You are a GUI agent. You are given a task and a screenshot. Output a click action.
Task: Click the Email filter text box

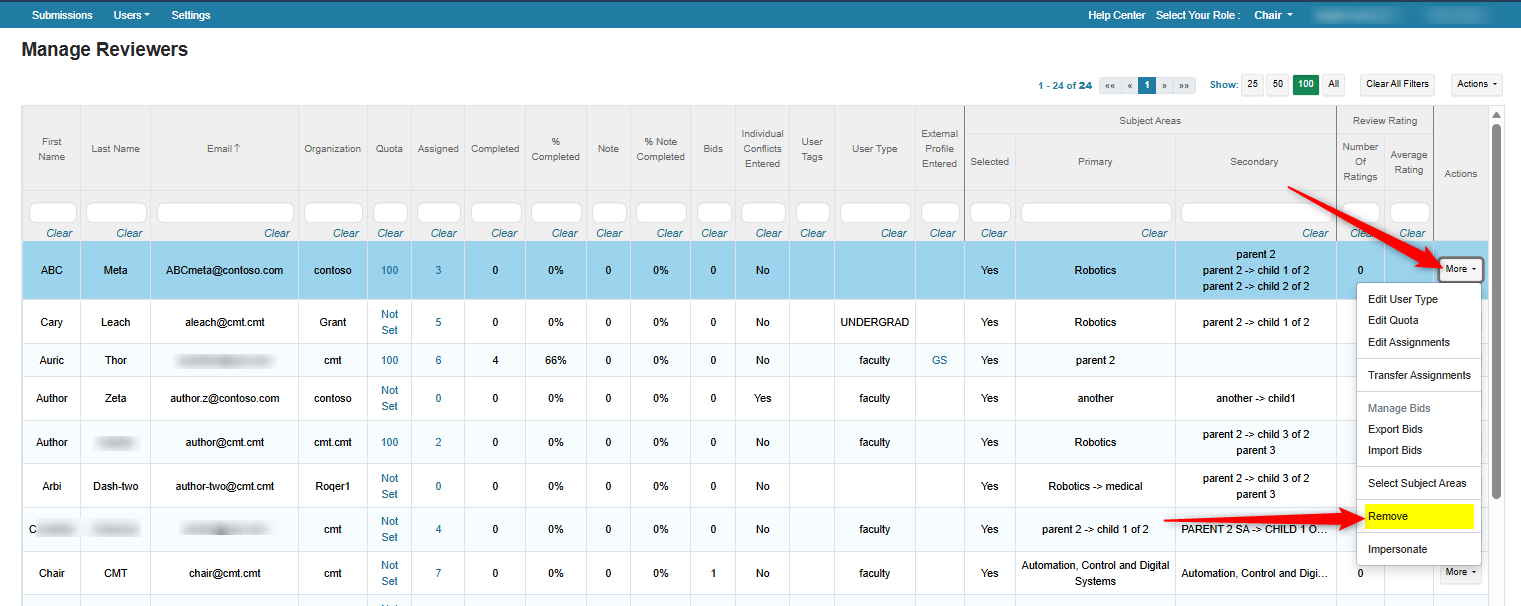point(224,213)
